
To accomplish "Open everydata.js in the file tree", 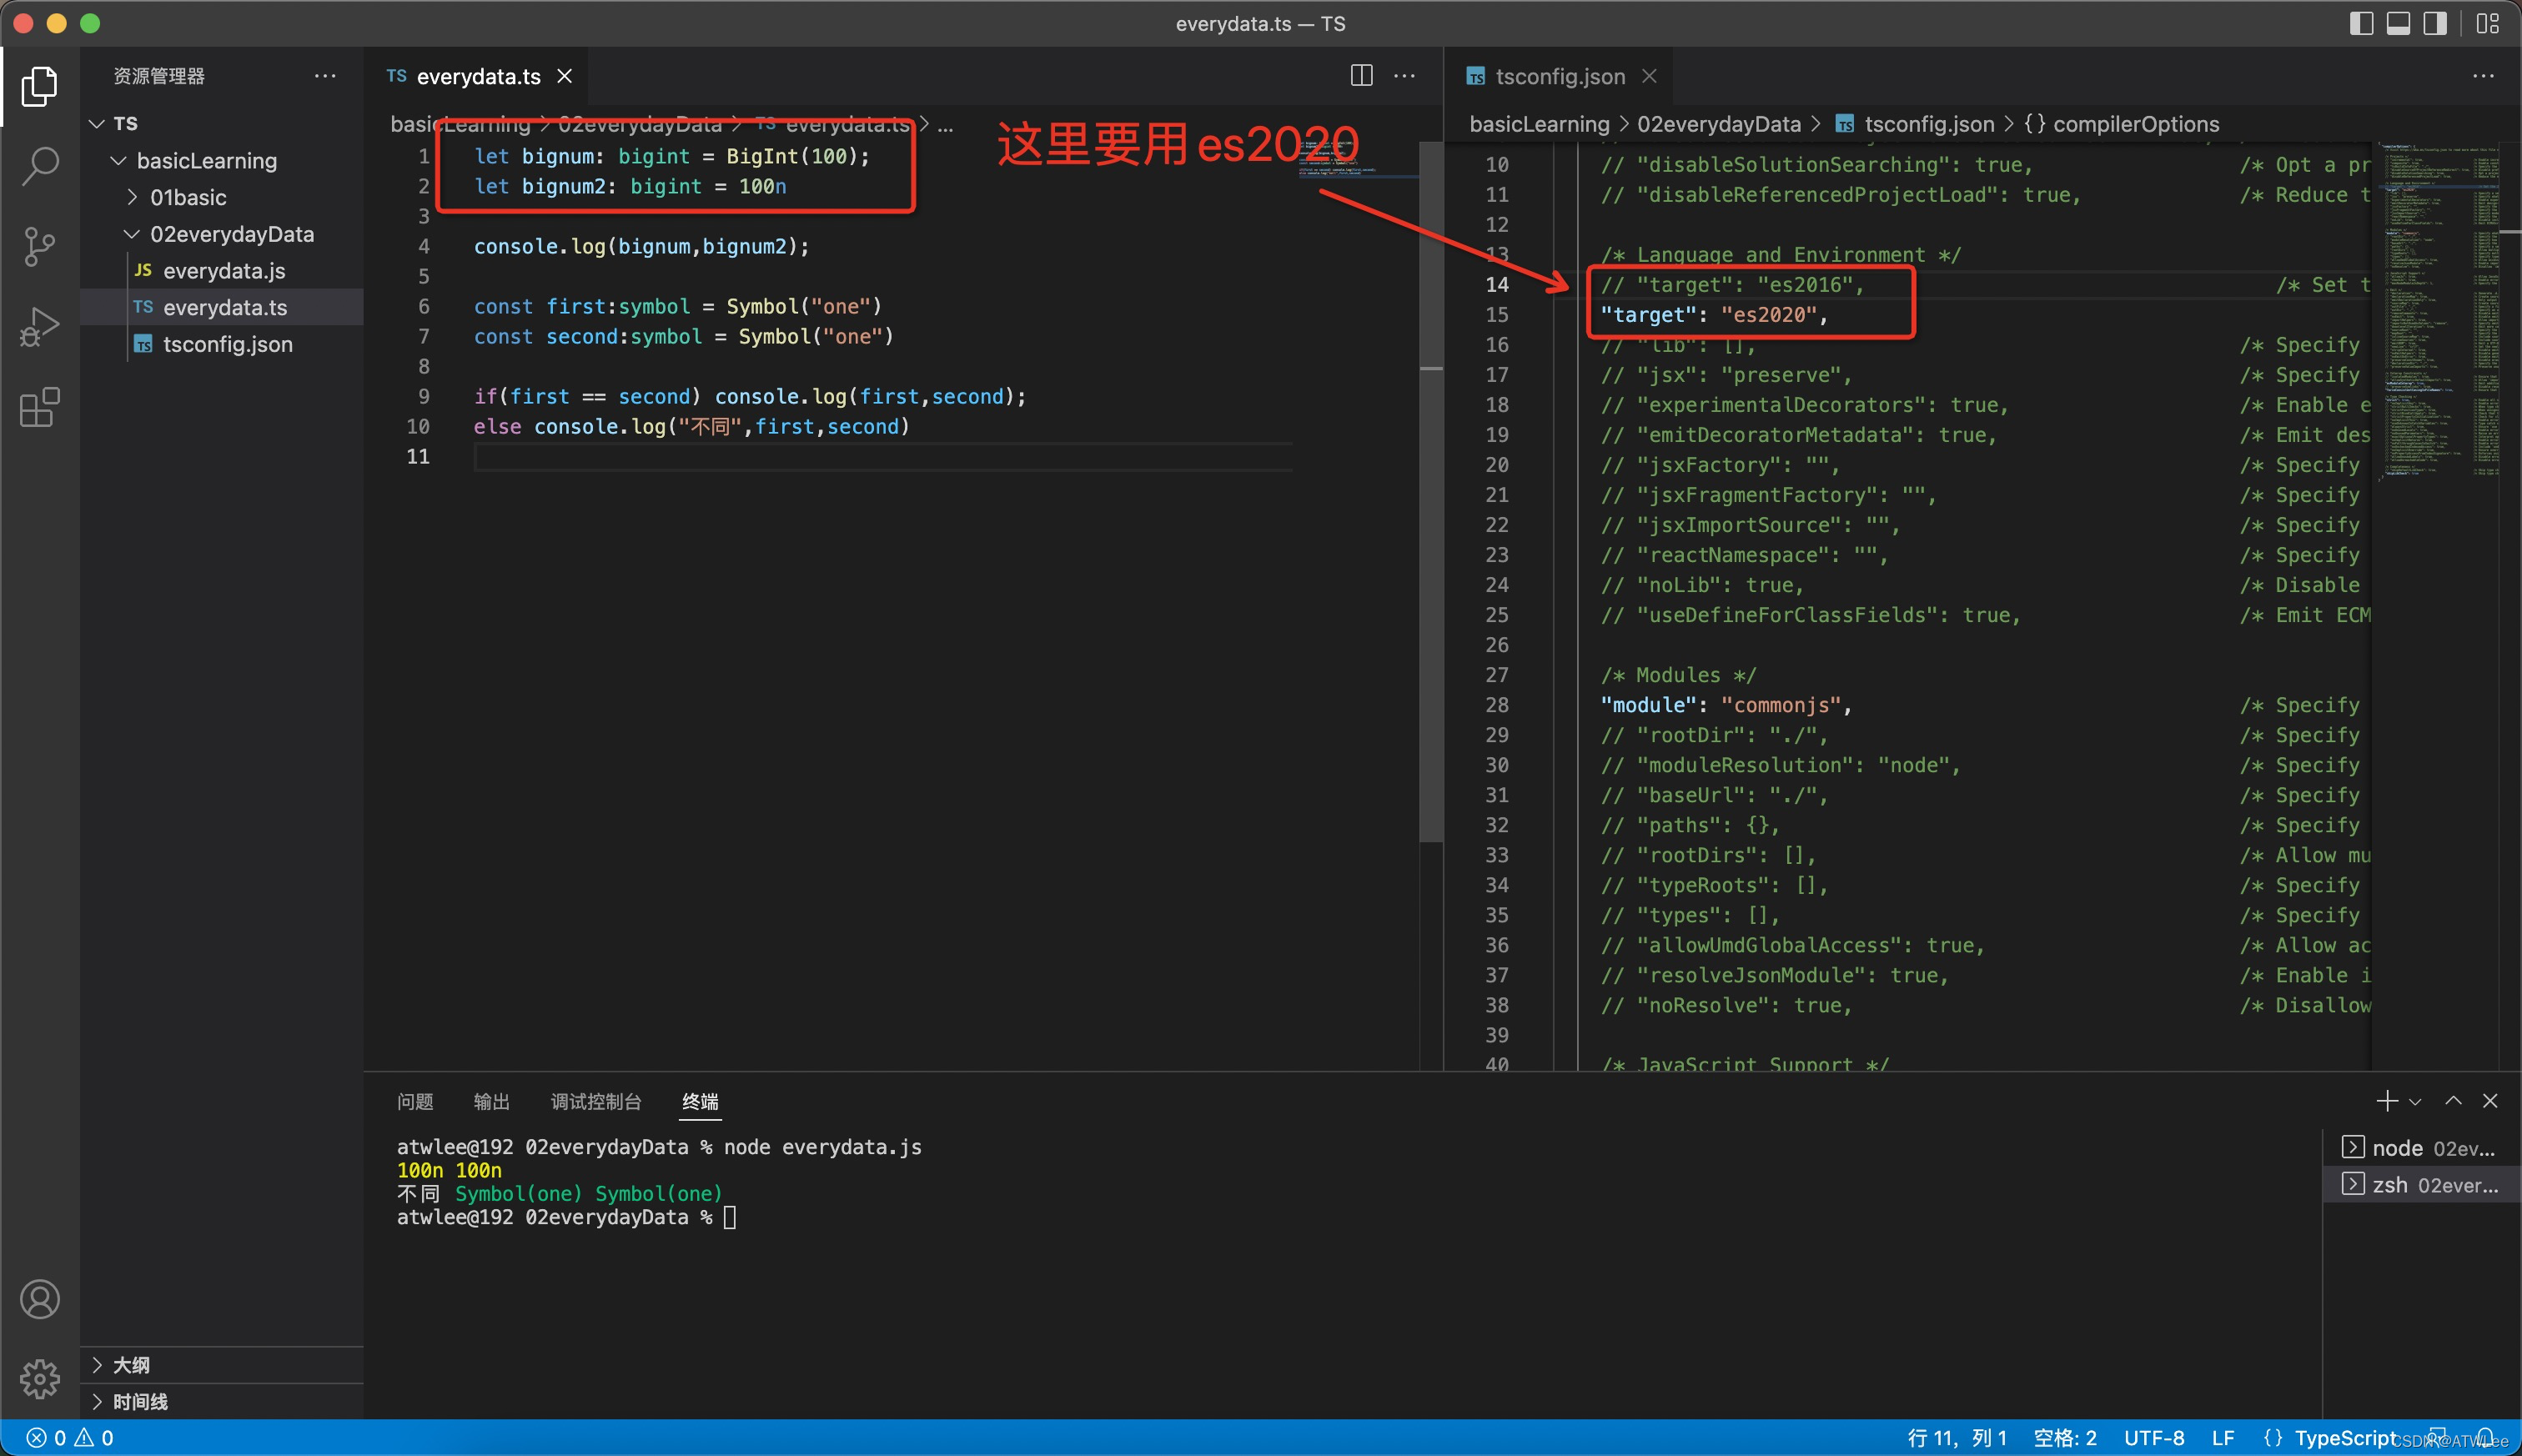I will tap(222, 270).
